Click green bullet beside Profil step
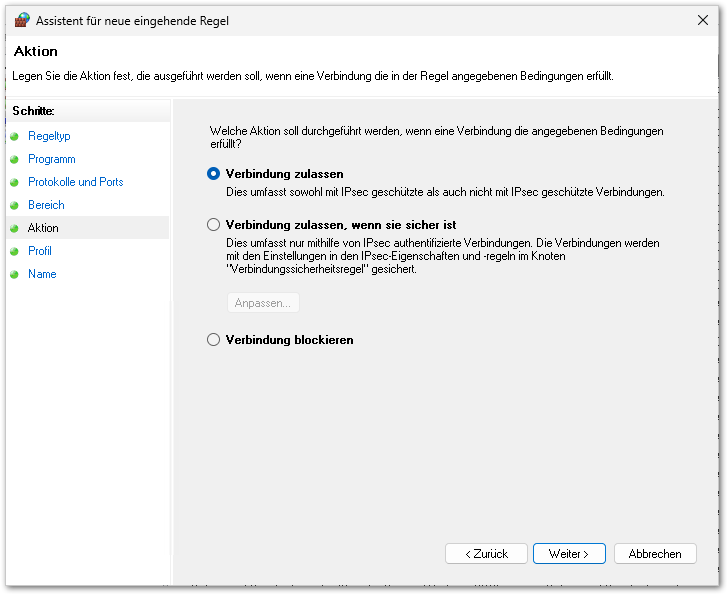 click(x=14, y=252)
